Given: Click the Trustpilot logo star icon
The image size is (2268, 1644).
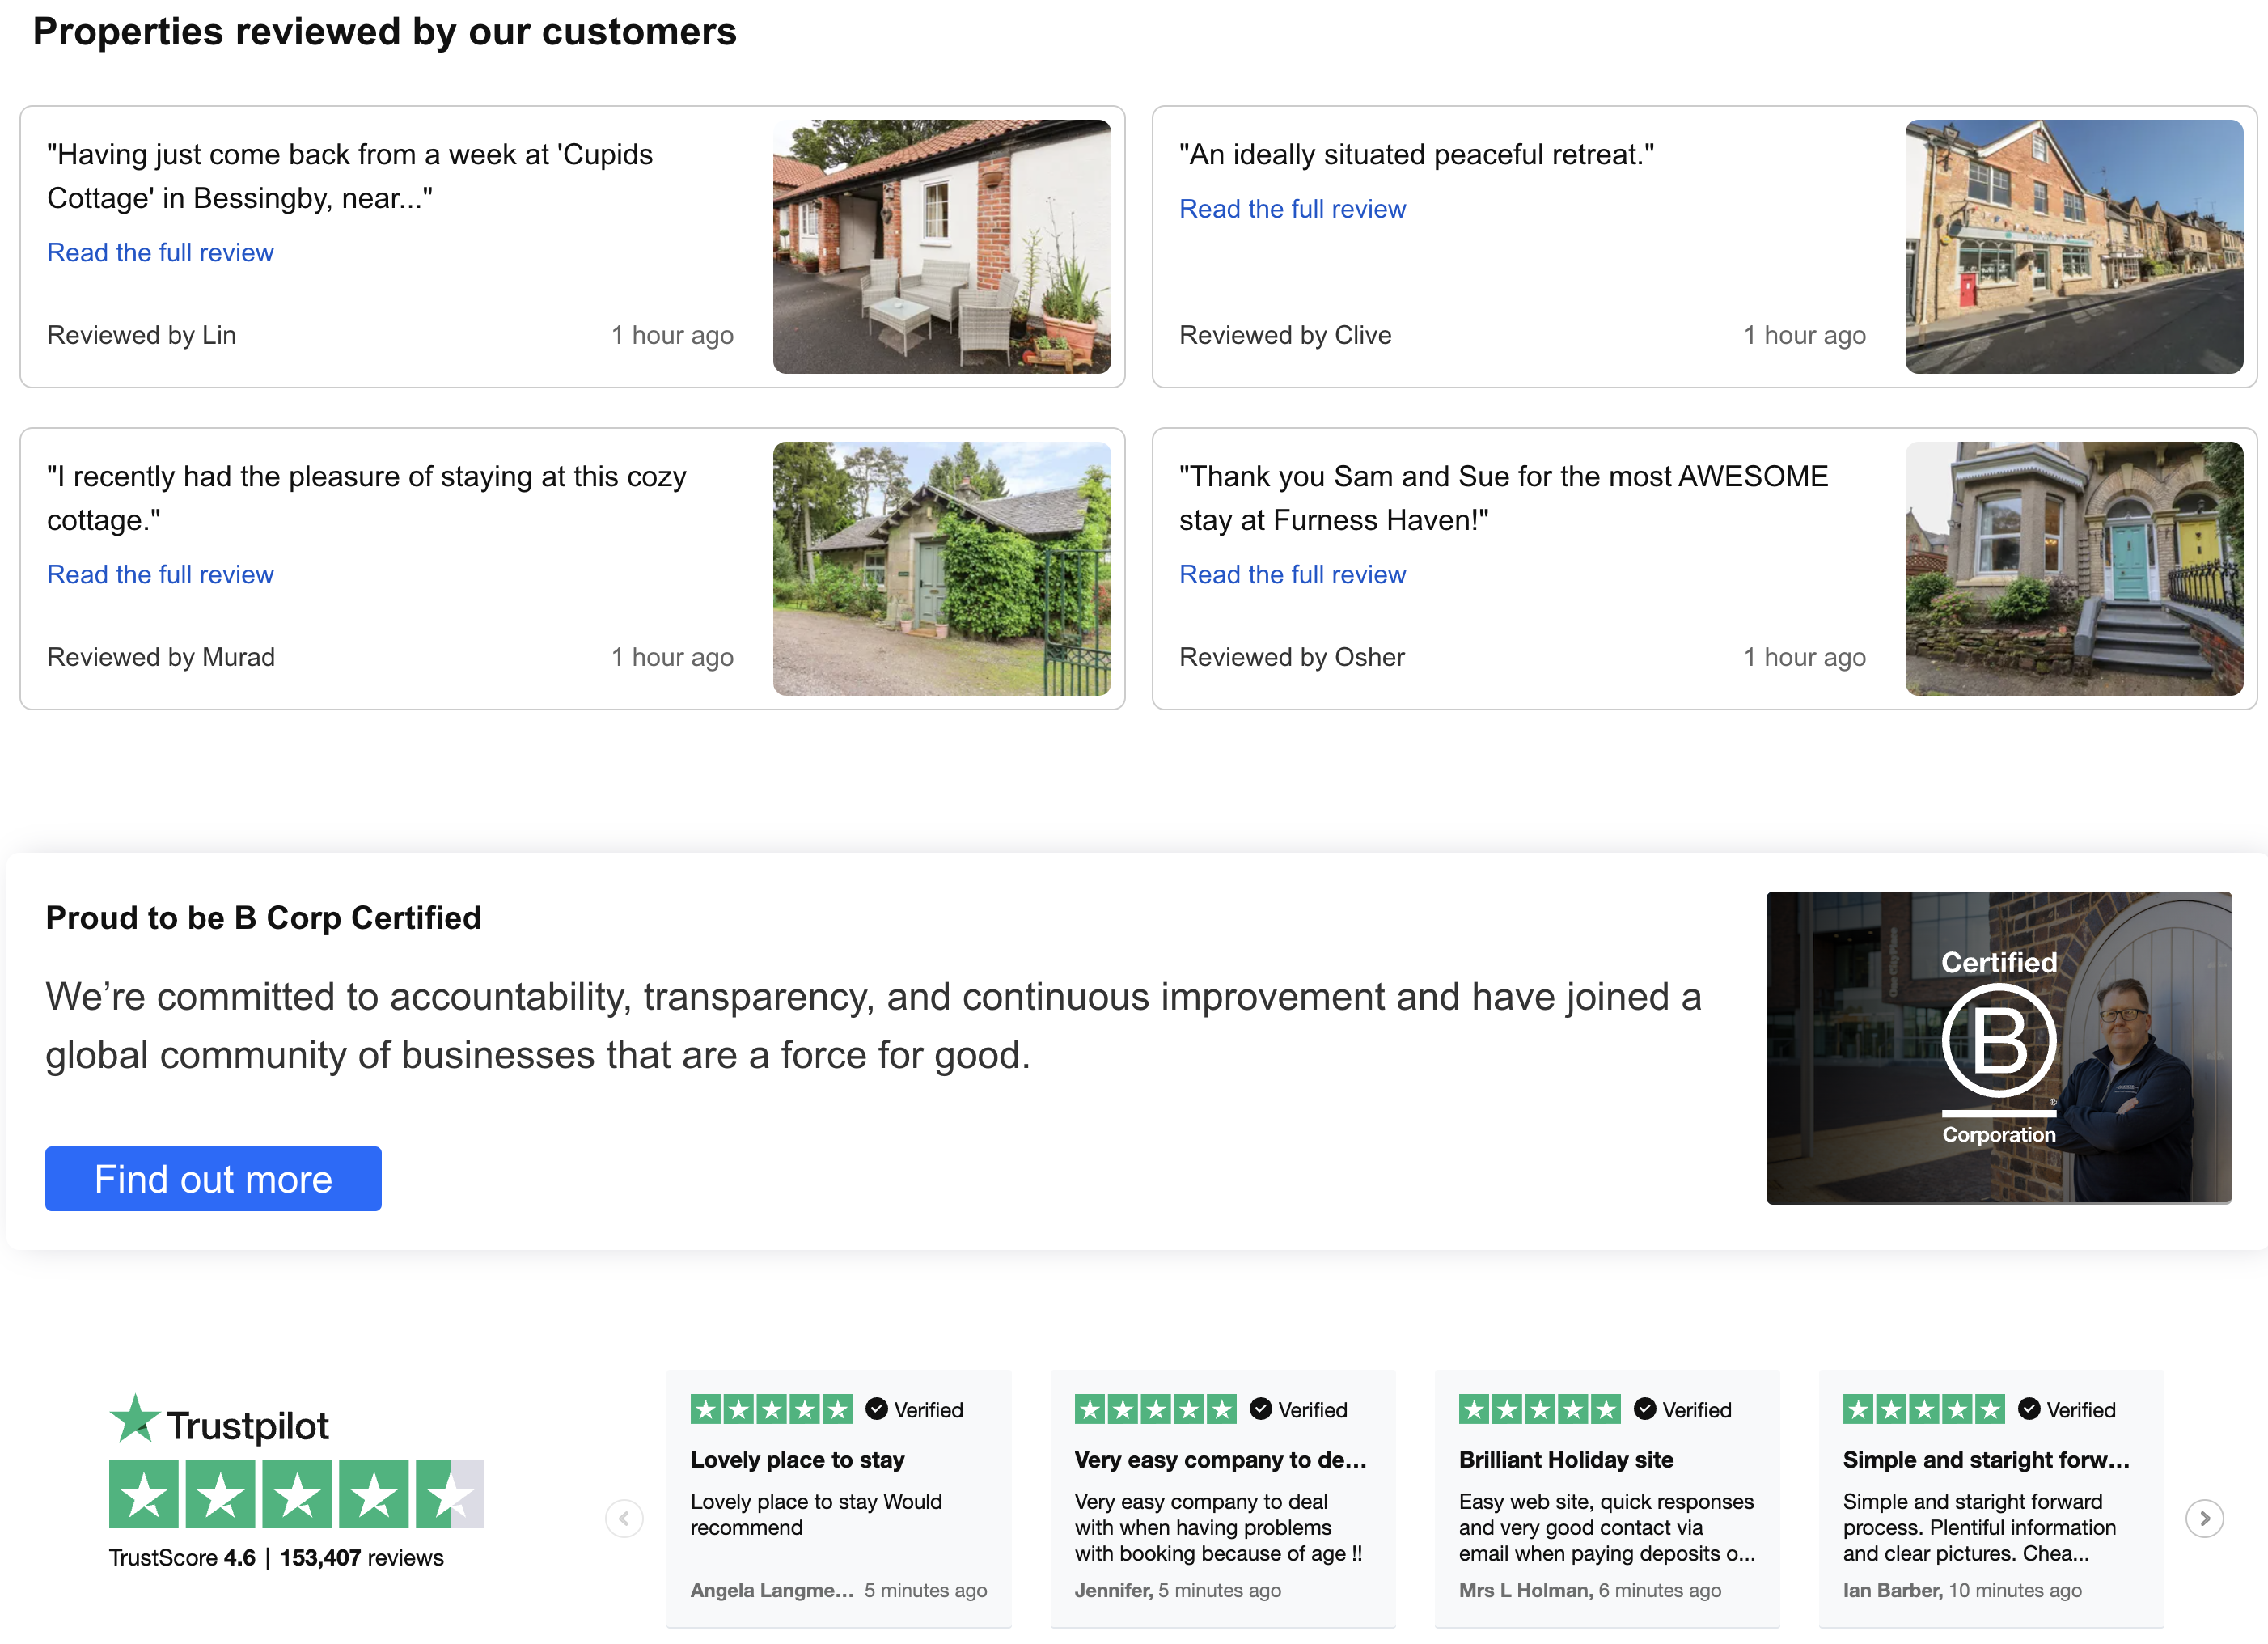Looking at the screenshot, I should click(134, 1420).
